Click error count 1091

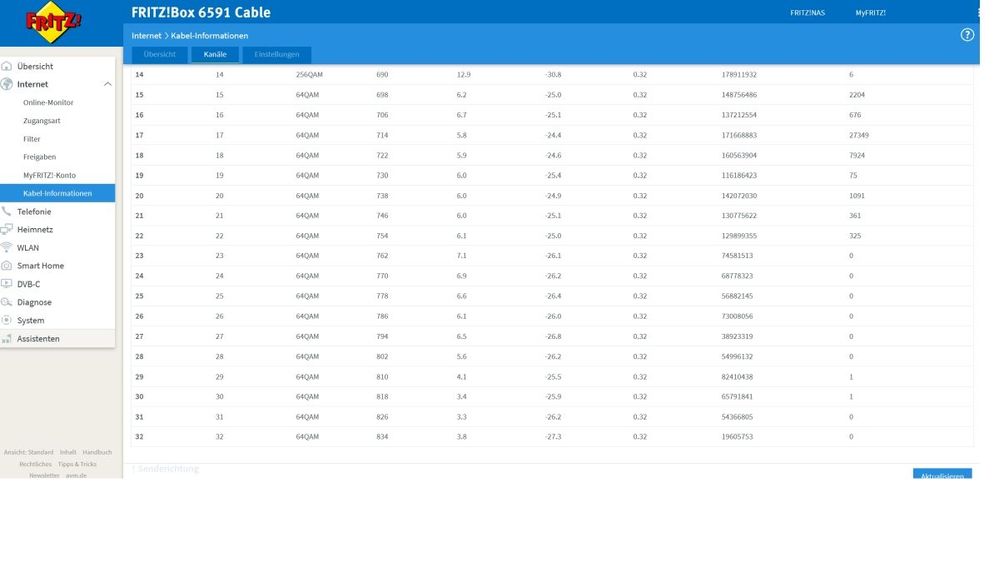(857, 196)
